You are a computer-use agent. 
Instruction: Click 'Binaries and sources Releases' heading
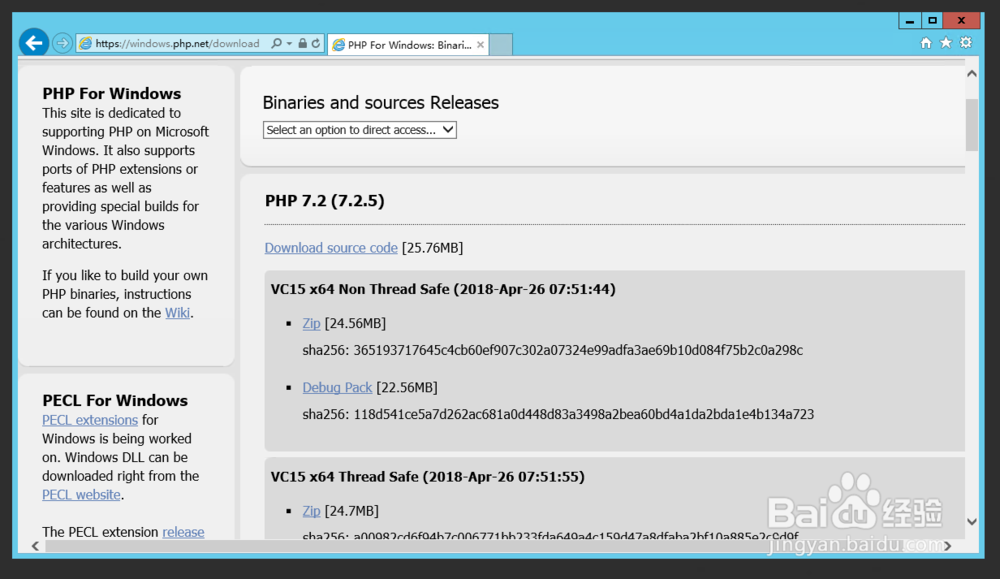click(381, 103)
